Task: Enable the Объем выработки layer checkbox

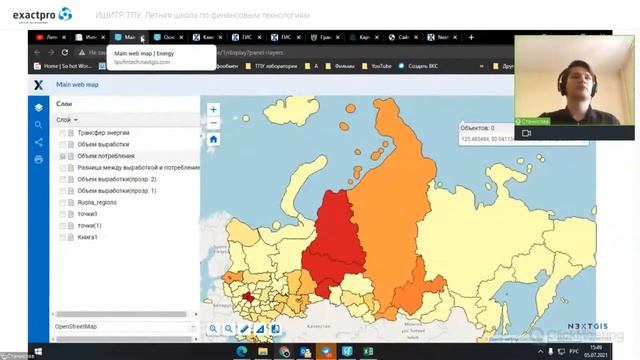Action: pos(62,144)
